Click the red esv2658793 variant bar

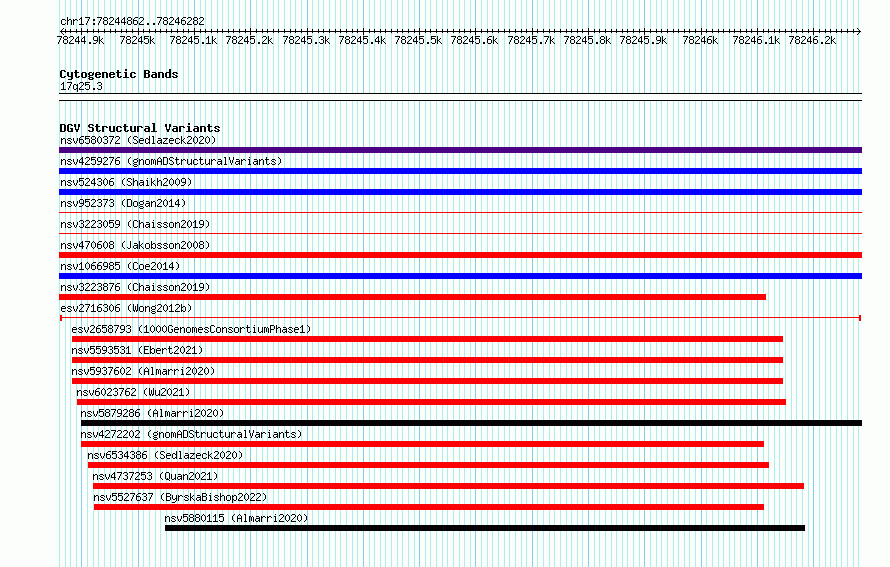tap(427, 339)
